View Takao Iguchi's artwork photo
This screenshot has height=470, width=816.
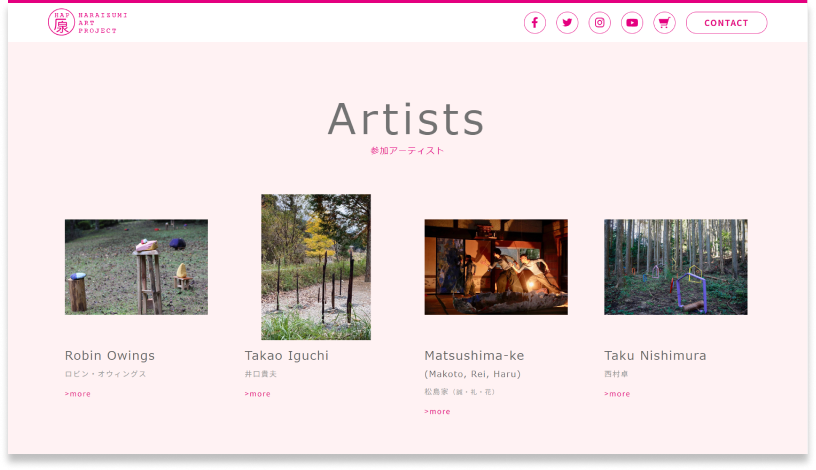(316, 267)
